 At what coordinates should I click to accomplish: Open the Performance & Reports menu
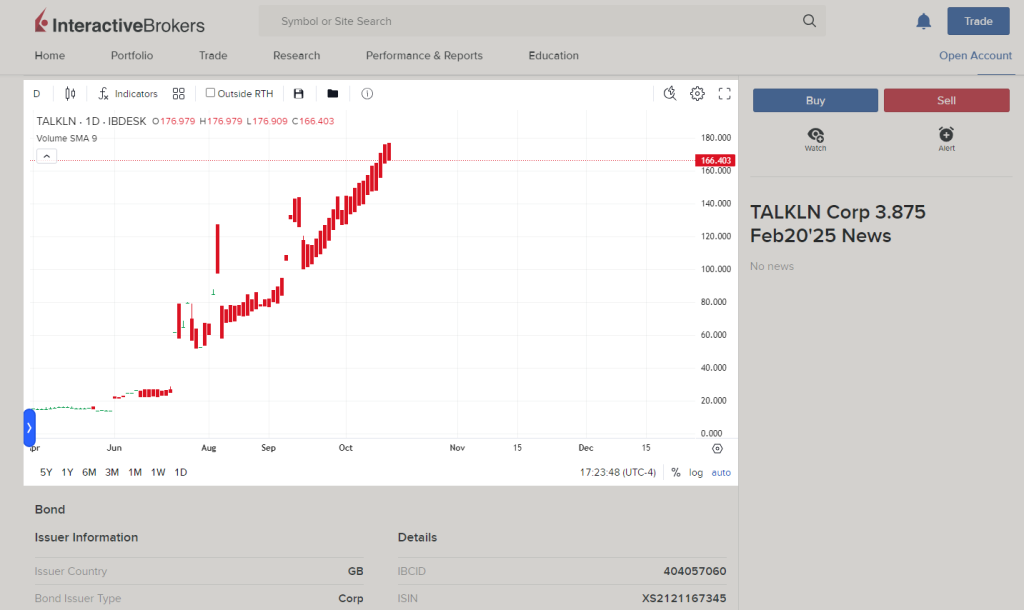[x=424, y=56]
